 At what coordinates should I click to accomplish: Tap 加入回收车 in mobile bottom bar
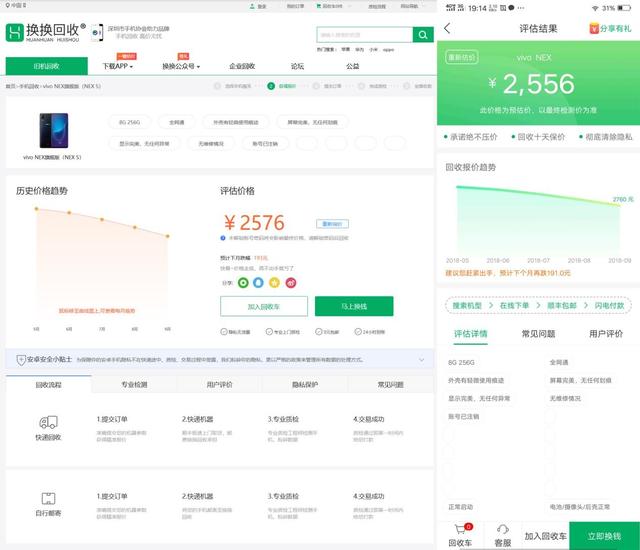(x=545, y=536)
